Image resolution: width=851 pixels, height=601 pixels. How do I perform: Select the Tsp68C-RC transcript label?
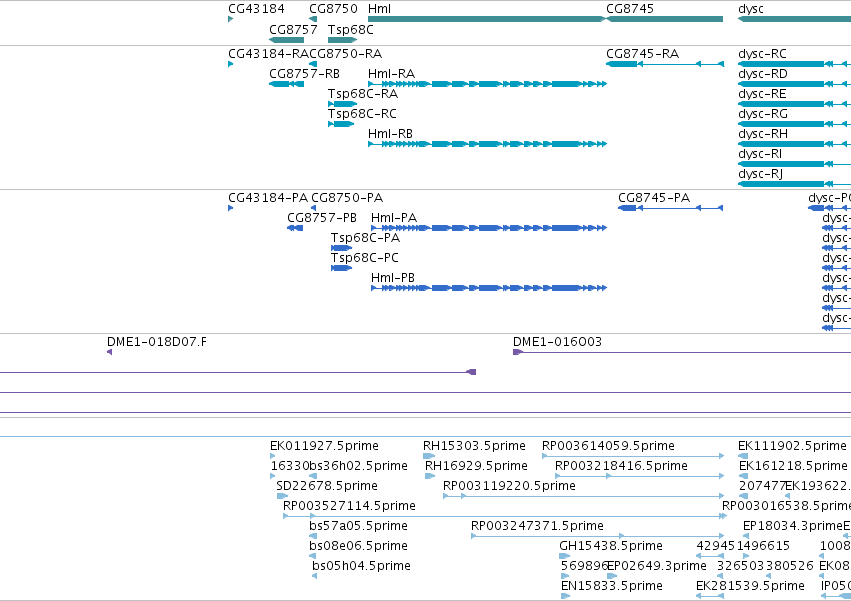click(362, 114)
